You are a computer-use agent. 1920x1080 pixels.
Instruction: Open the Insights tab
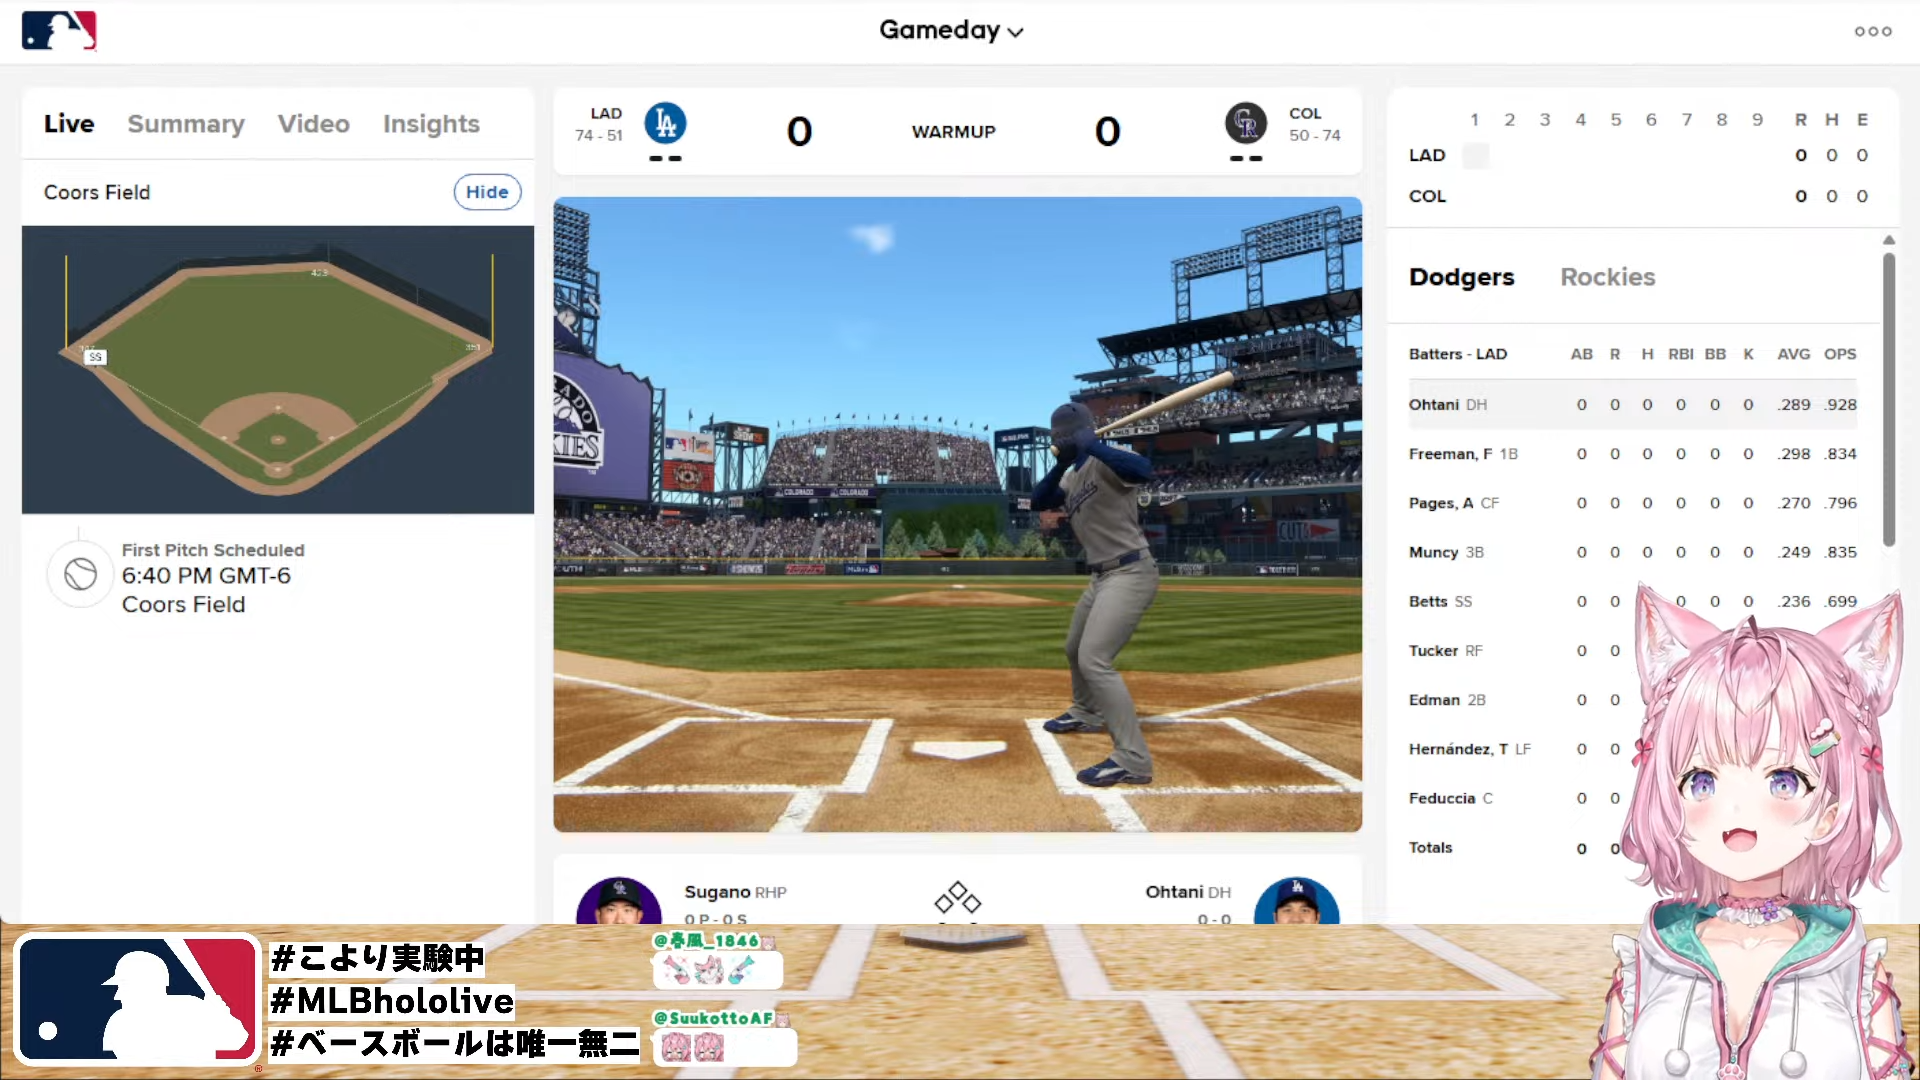(x=431, y=123)
